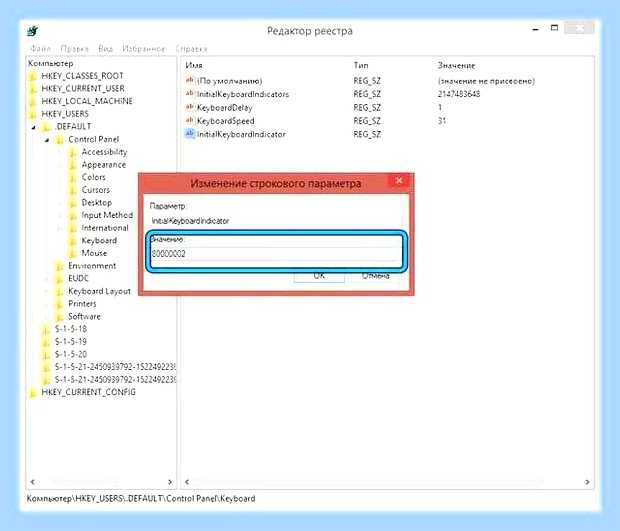Click the left arrow of tree pane scrollbar

(33, 482)
